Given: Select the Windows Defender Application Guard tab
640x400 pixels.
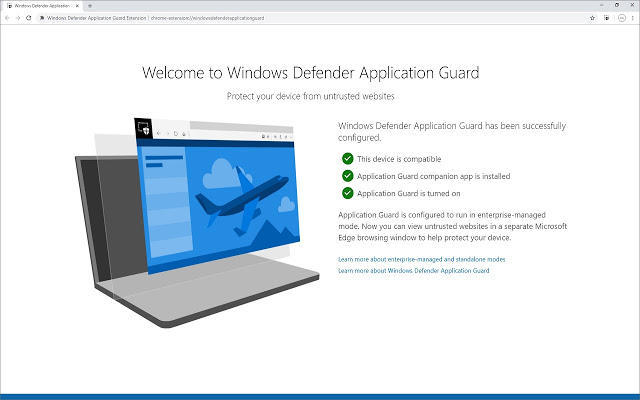Looking at the screenshot, I should pos(38,5).
